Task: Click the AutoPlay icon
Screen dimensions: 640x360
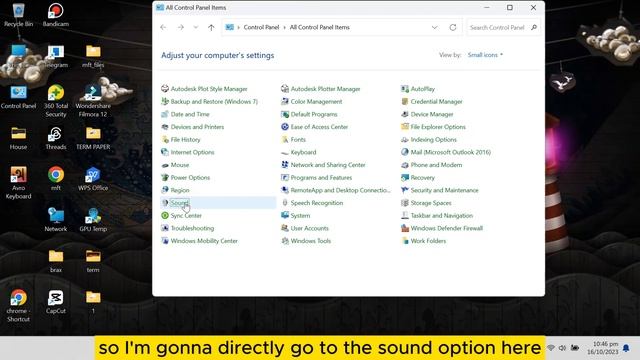Action: 405,89
